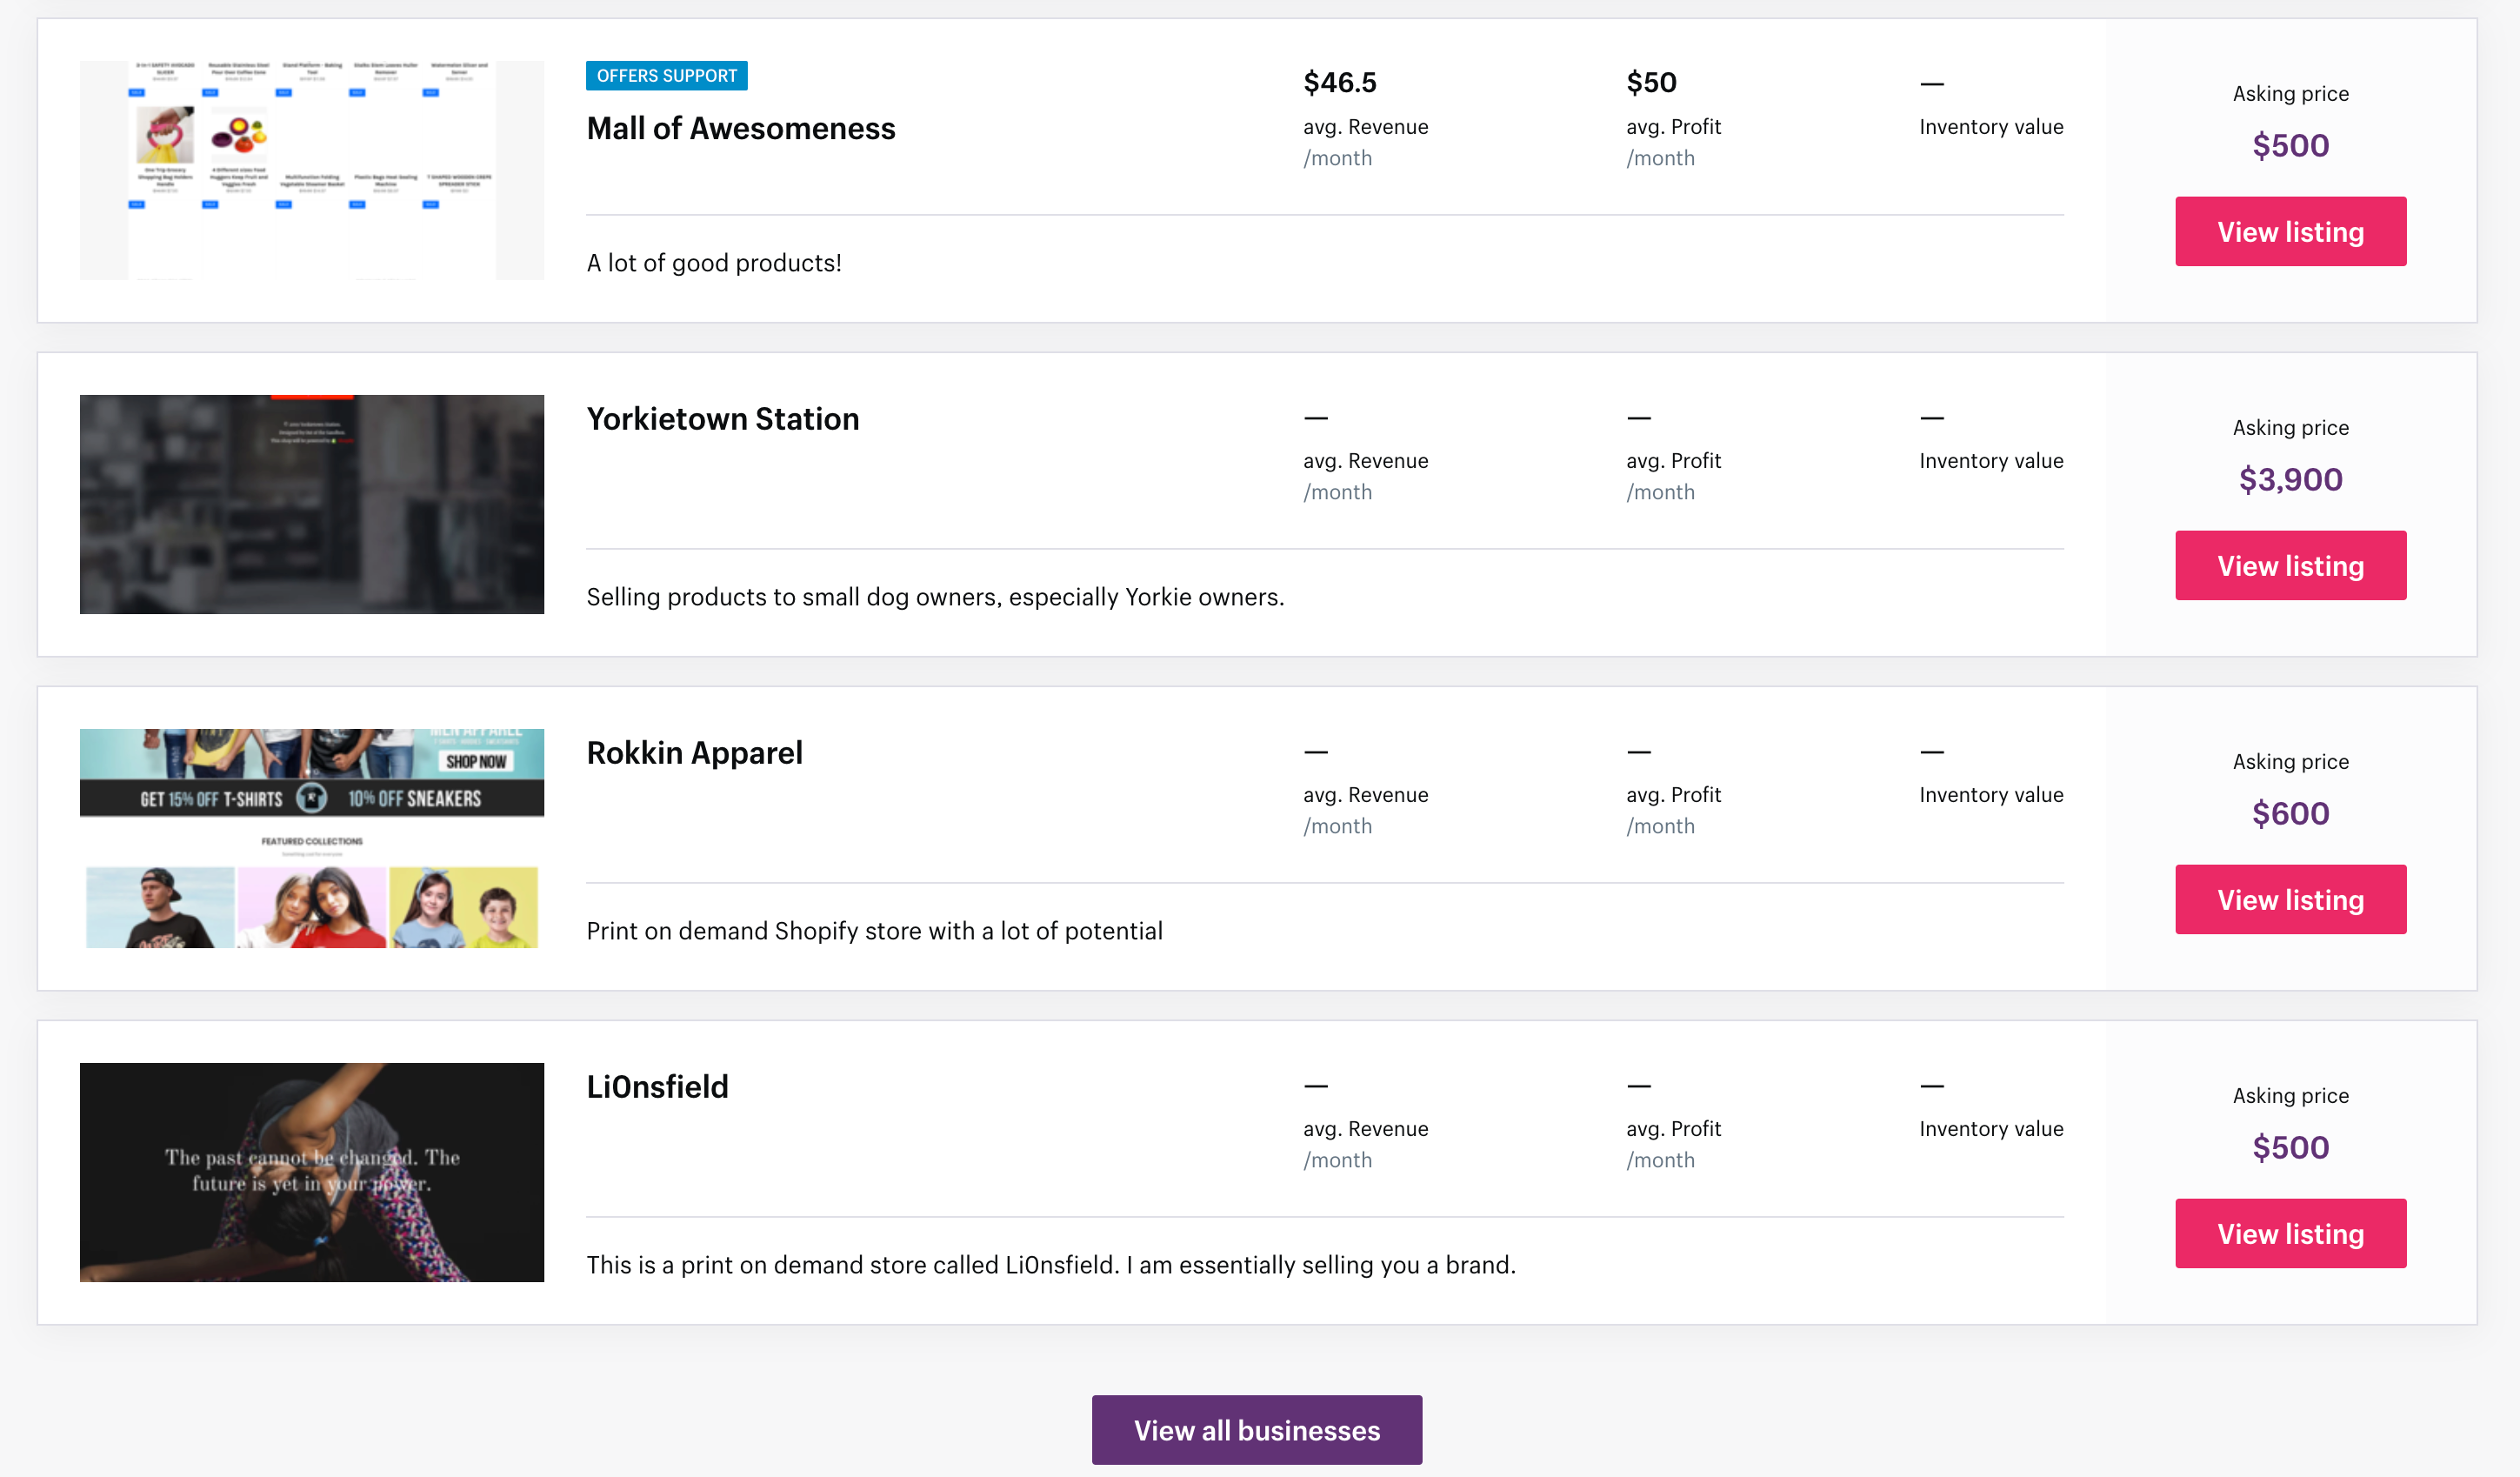Open Rokkin Apparel store thumbnail
This screenshot has height=1477, width=2520.
[x=312, y=838]
